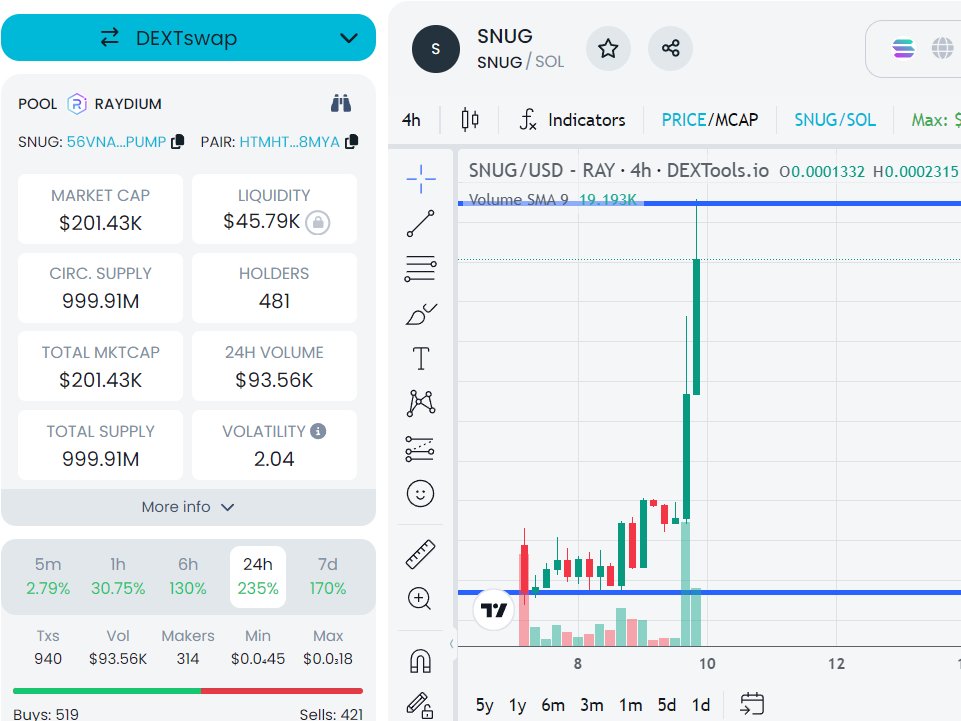Click the Market Cap $201.43K card

[101, 209]
